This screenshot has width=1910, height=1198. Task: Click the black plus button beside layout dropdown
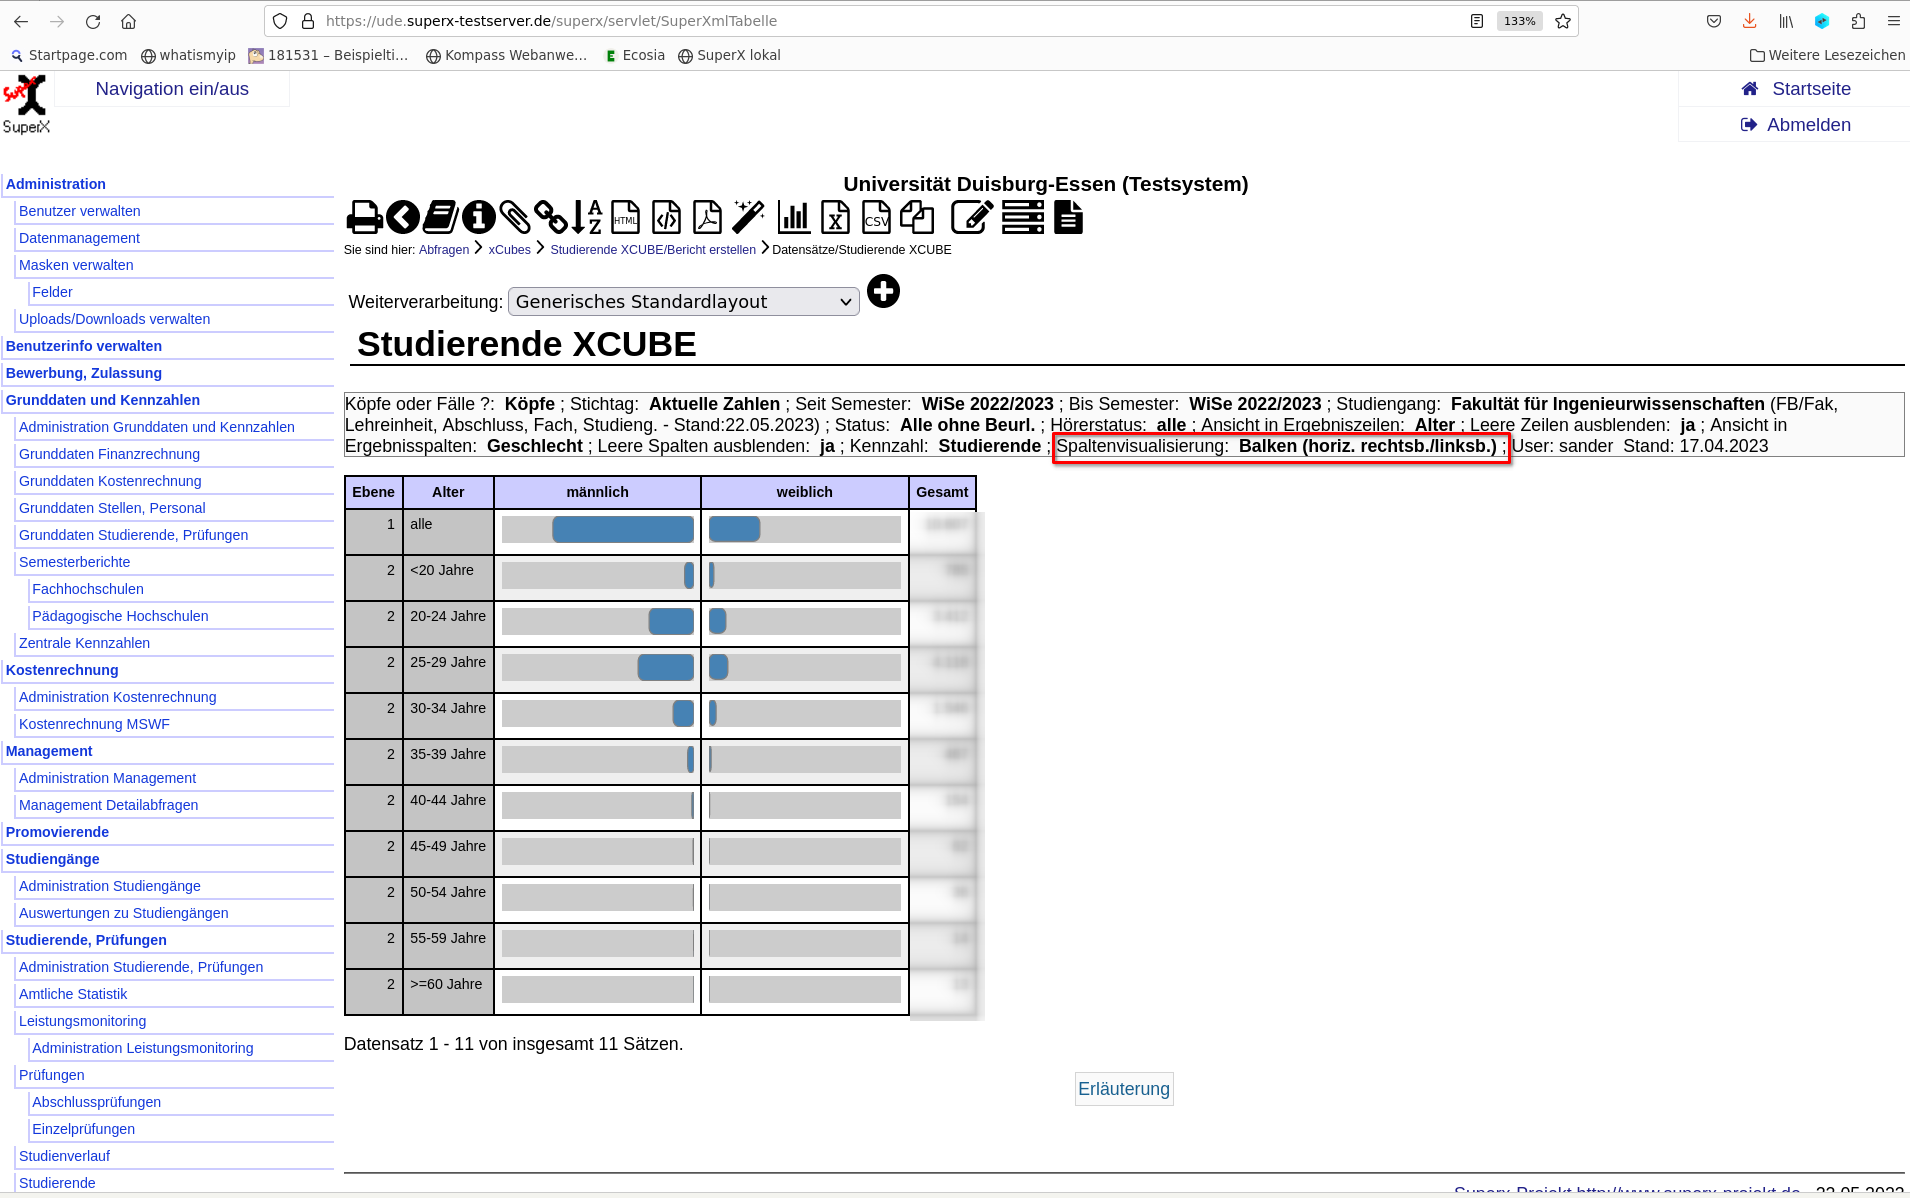[x=883, y=292]
